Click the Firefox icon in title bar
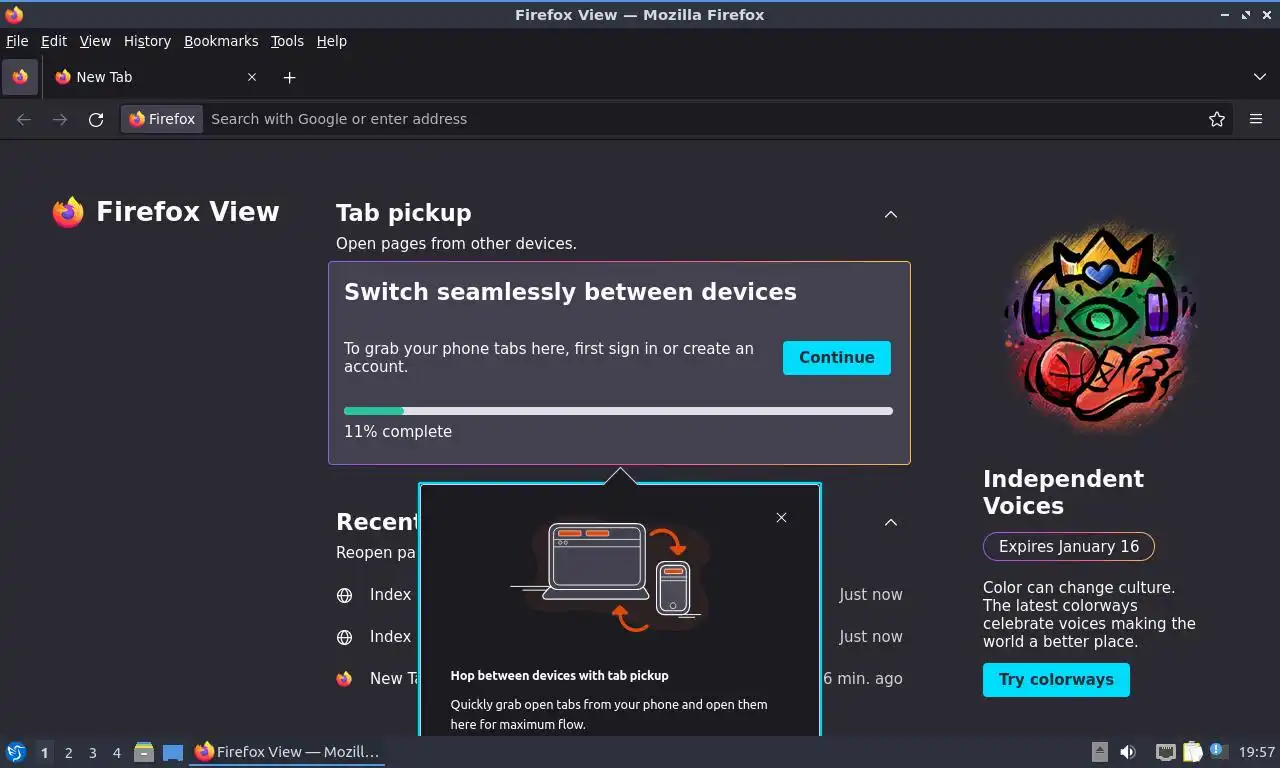This screenshot has height=768, width=1280. click(14, 15)
